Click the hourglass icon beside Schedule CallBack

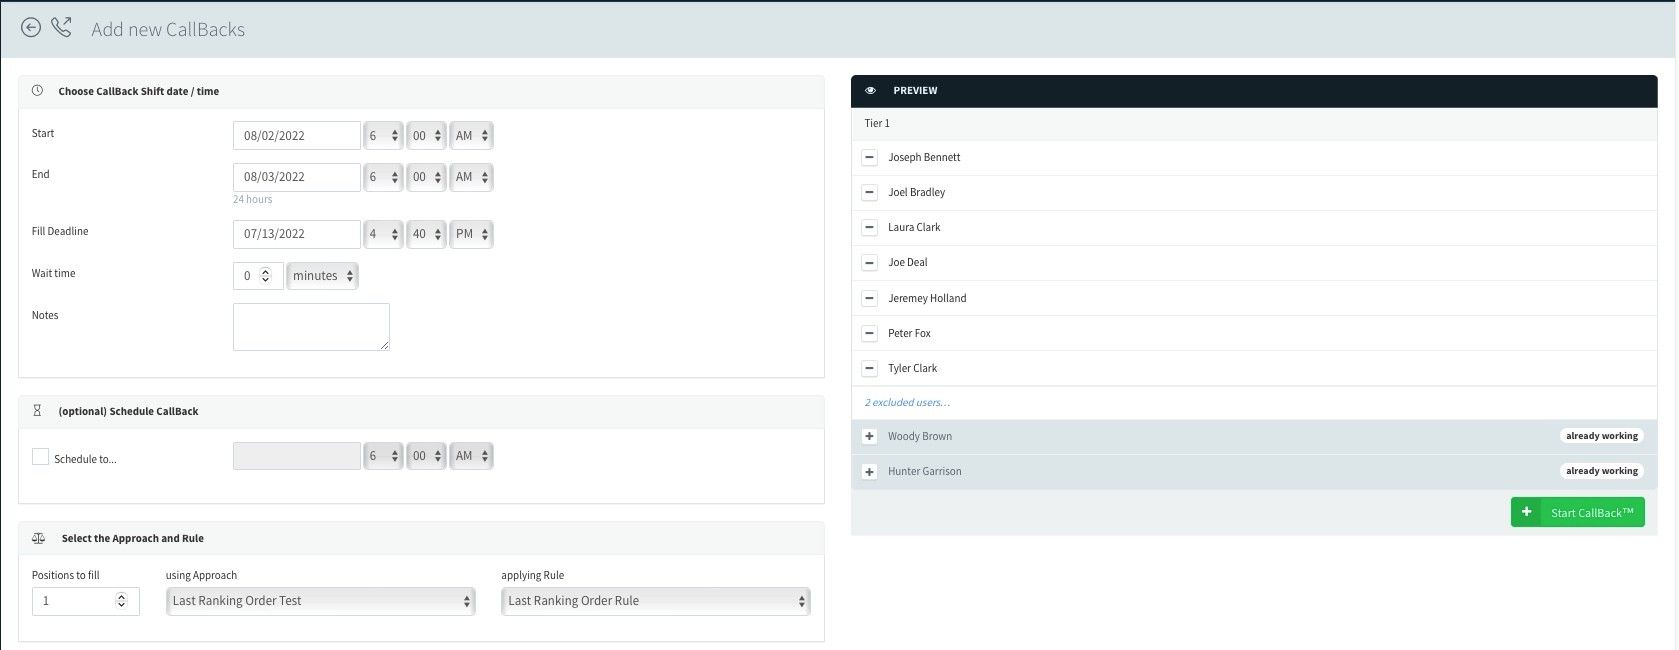37,411
